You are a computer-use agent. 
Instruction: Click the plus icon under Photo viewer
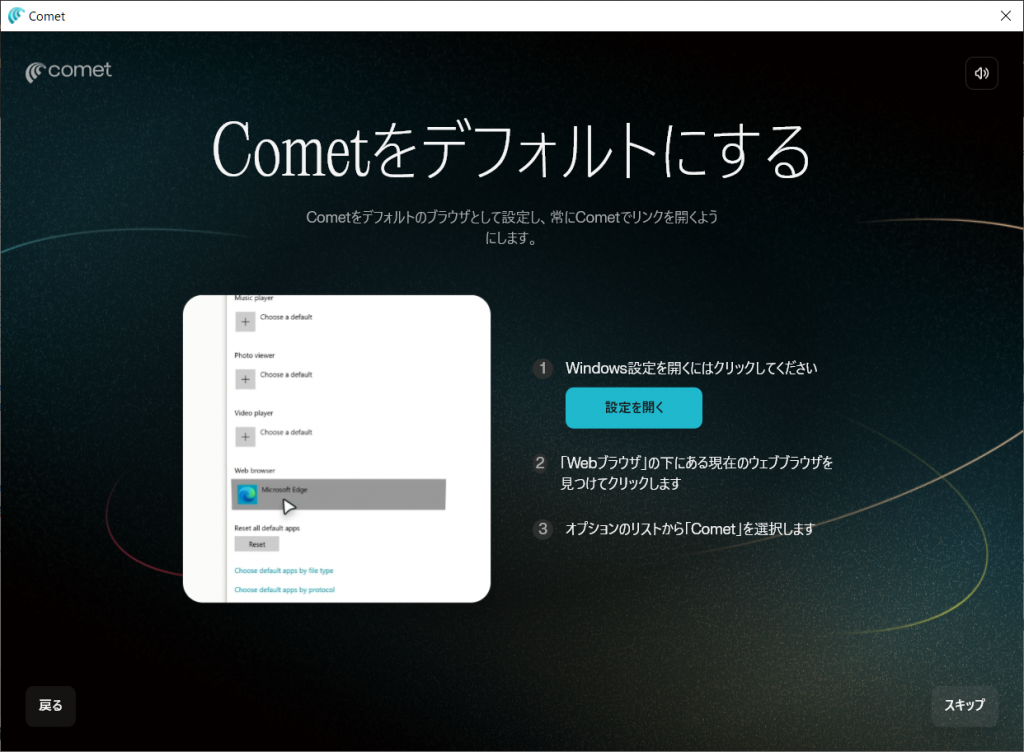245,379
